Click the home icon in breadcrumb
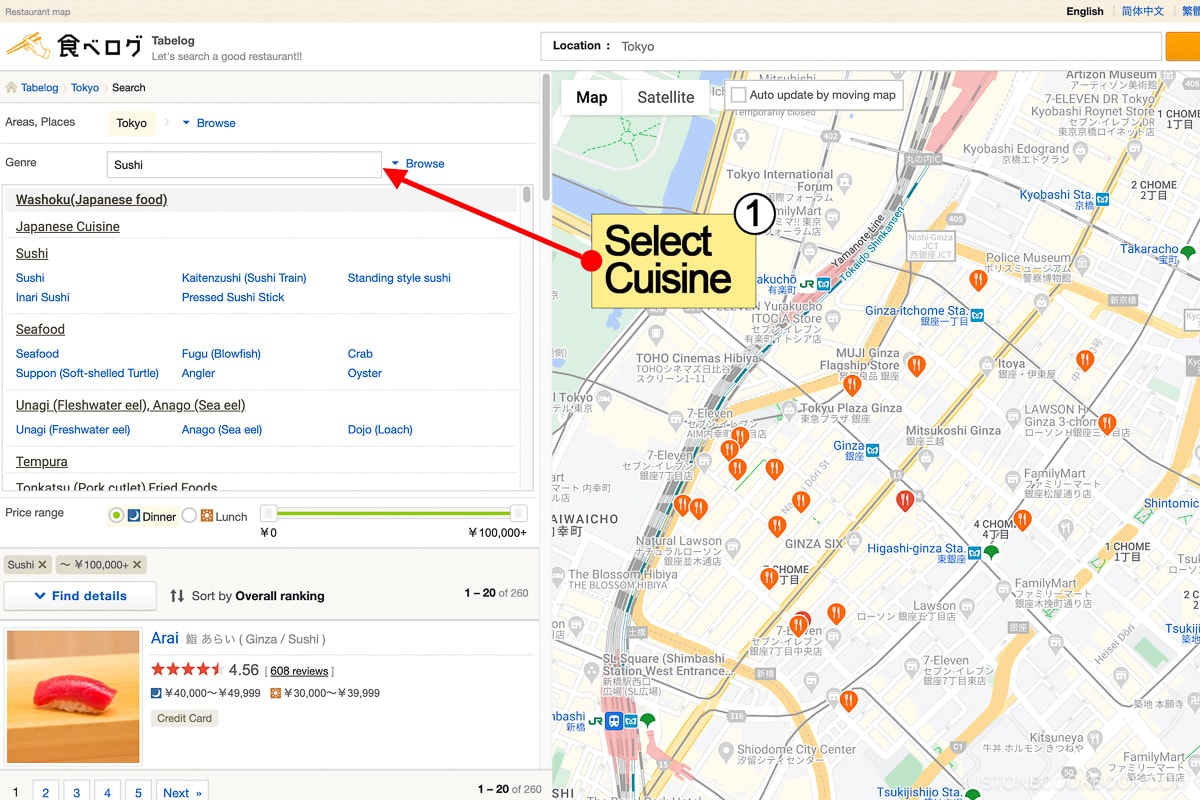Viewport: 1200px width, 800px height. (x=12, y=88)
